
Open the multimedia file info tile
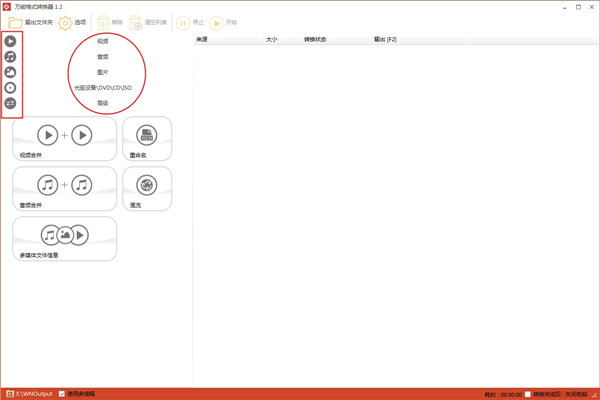(x=65, y=238)
